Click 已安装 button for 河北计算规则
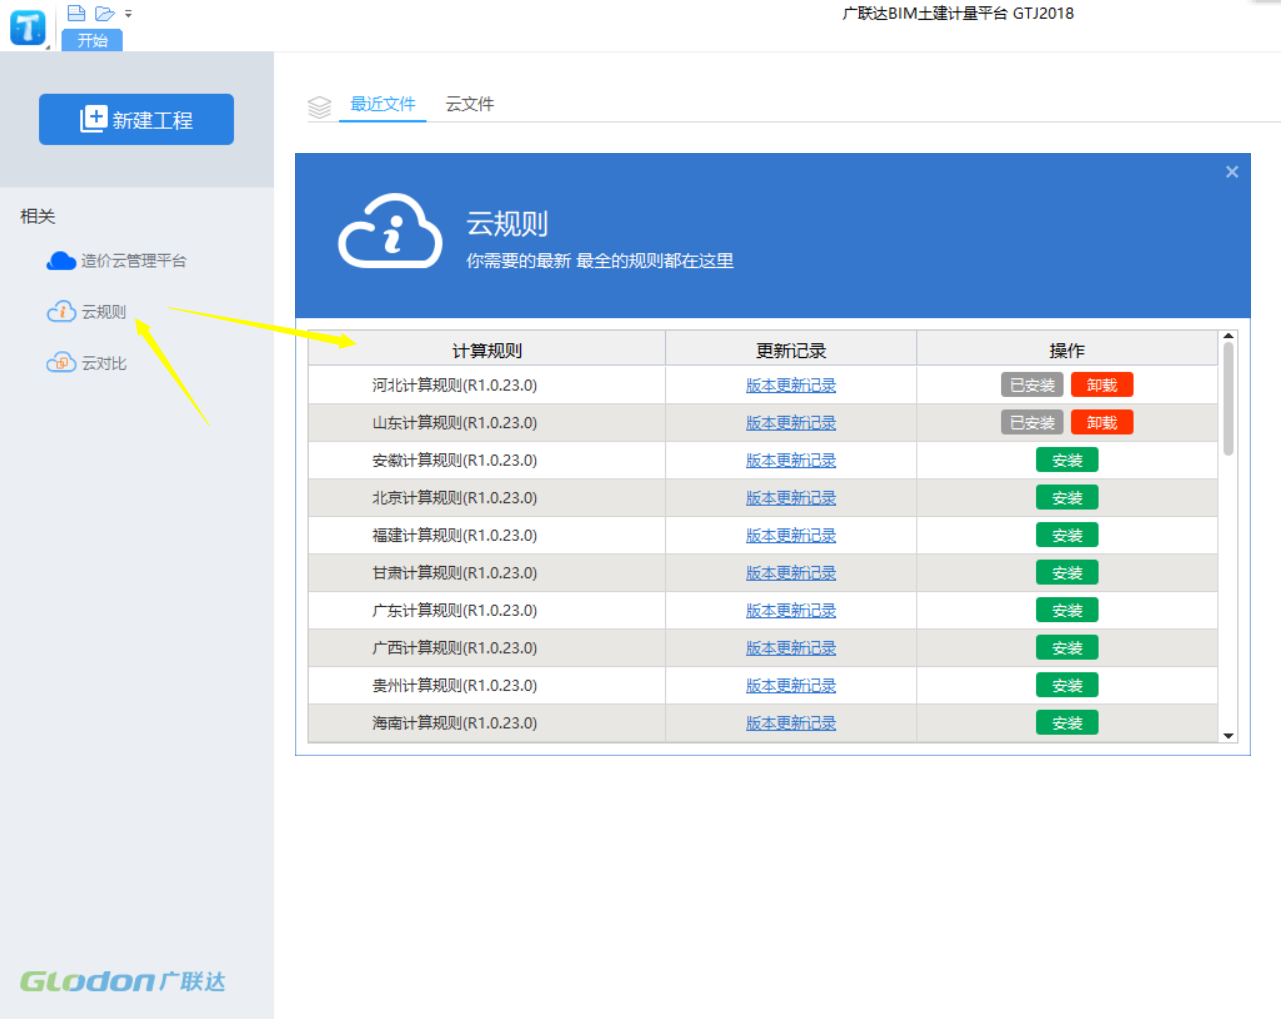The width and height of the screenshot is (1281, 1019). pos(1032,385)
